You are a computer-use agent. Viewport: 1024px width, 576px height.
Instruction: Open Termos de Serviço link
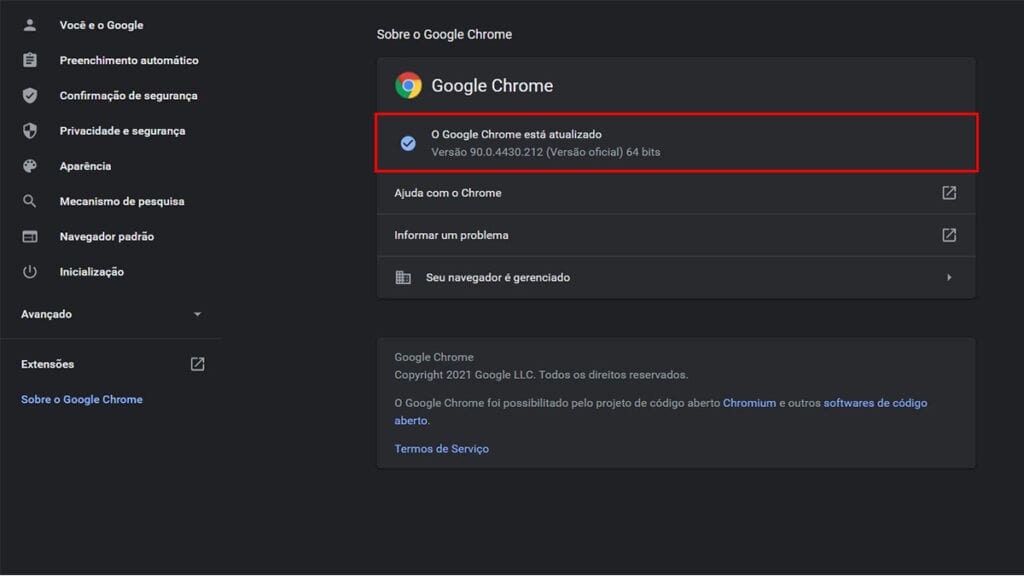click(x=441, y=449)
